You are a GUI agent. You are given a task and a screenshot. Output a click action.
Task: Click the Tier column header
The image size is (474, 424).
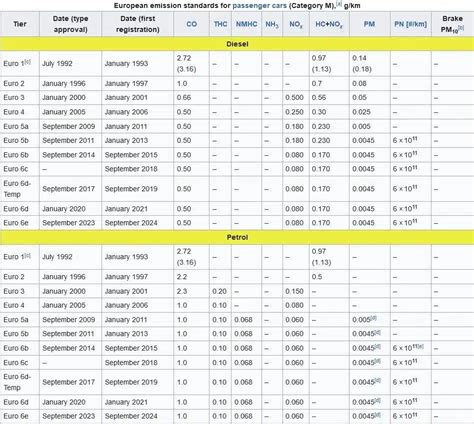pyautogui.click(x=20, y=24)
